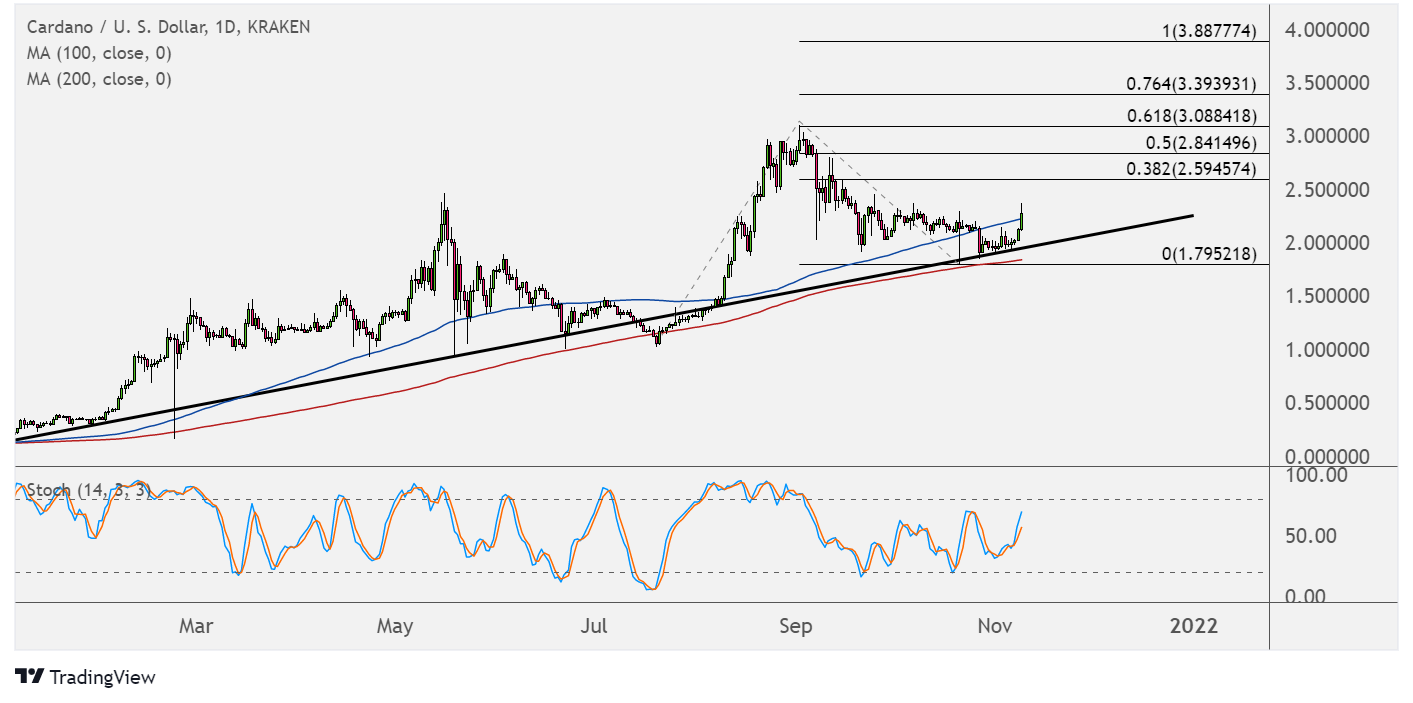Click the 100.00 stochastic axis value
This screenshot has width=1413, height=703.
coord(1315,474)
